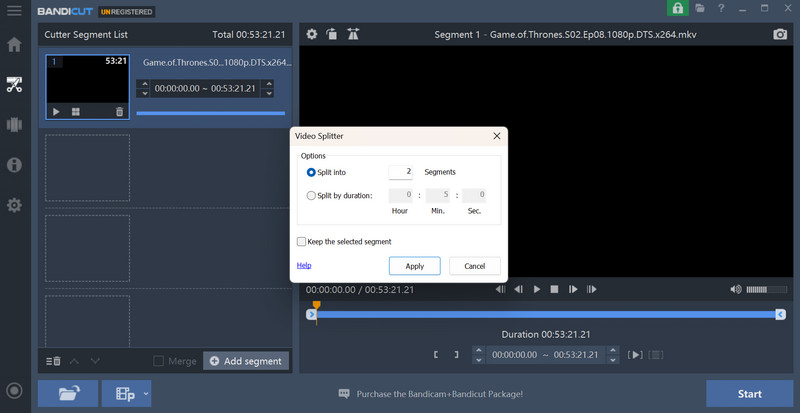
Task: Play the video preview
Action: click(x=537, y=289)
